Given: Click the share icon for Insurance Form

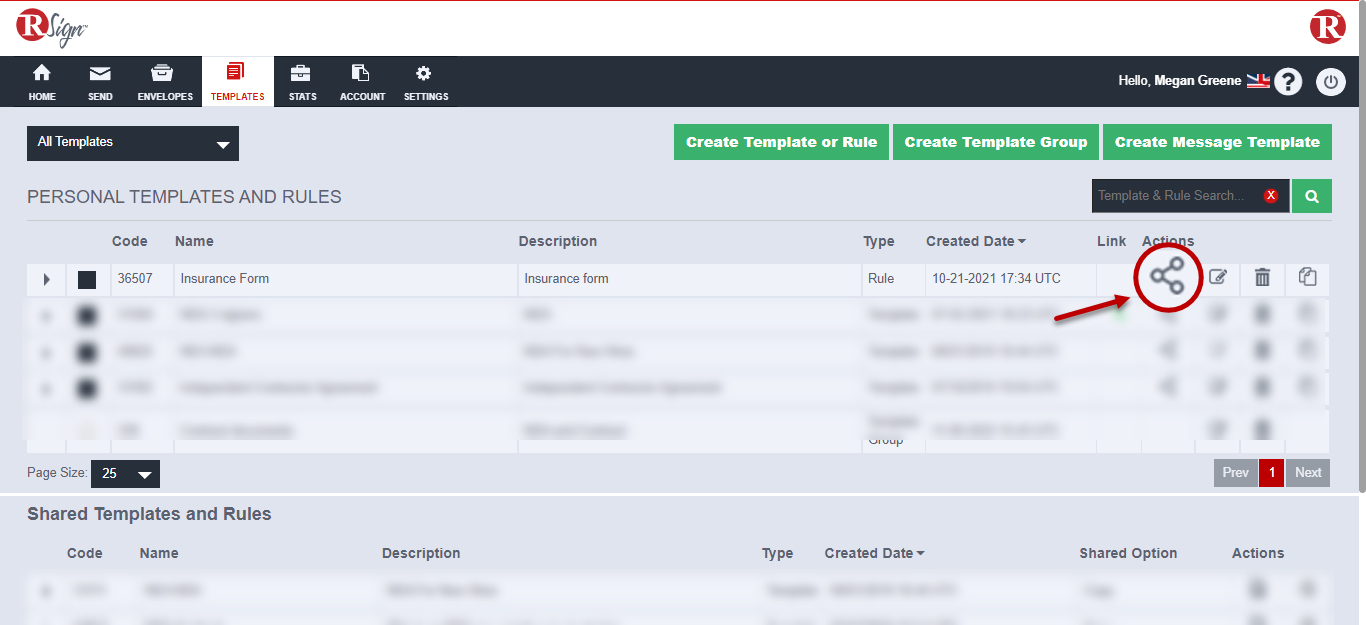Looking at the screenshot, I should [x=1166, y=277].
